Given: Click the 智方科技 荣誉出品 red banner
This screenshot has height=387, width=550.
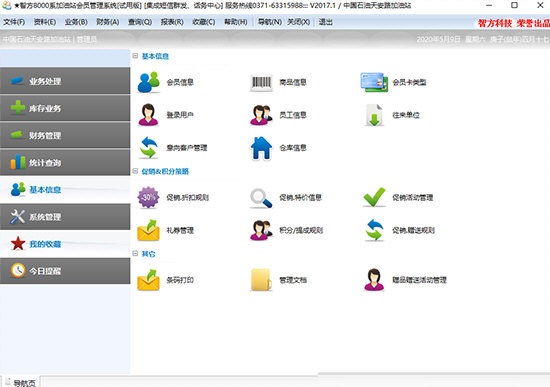Looking at the screenshot, I should click(513, 23).
